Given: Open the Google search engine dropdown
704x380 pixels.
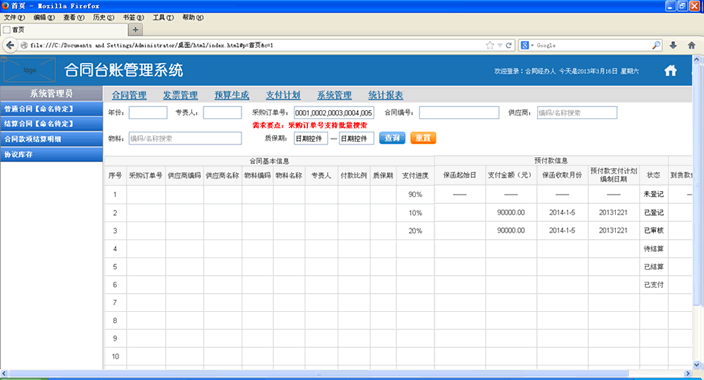Looking at the screenshot, I should click(527, 45).
